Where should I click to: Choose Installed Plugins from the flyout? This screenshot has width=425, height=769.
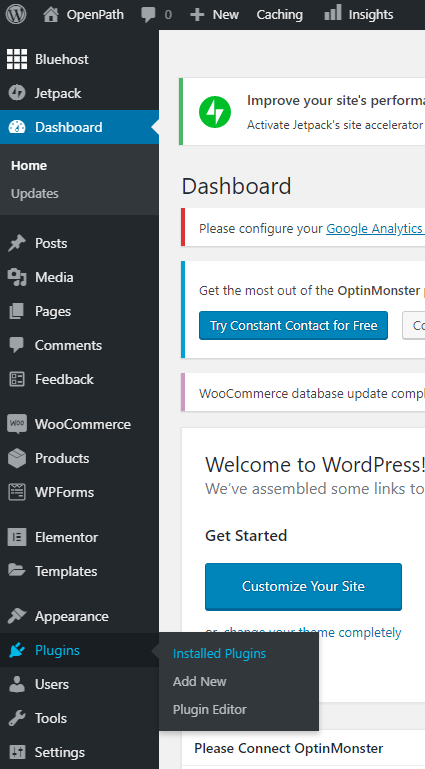pos(219,654)
